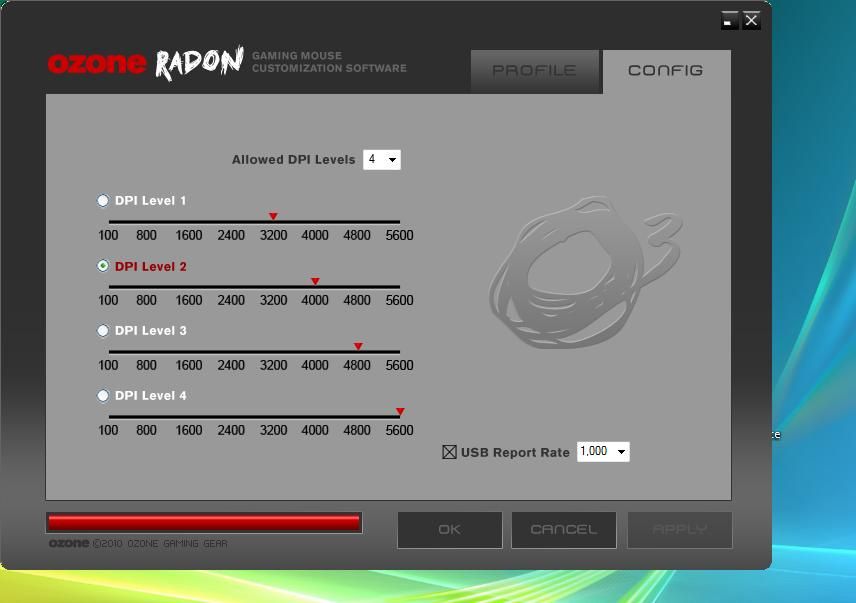The image size is (856, 603).
Task: Select the DPI Level 2 radio button
Action: pos(103,266)
